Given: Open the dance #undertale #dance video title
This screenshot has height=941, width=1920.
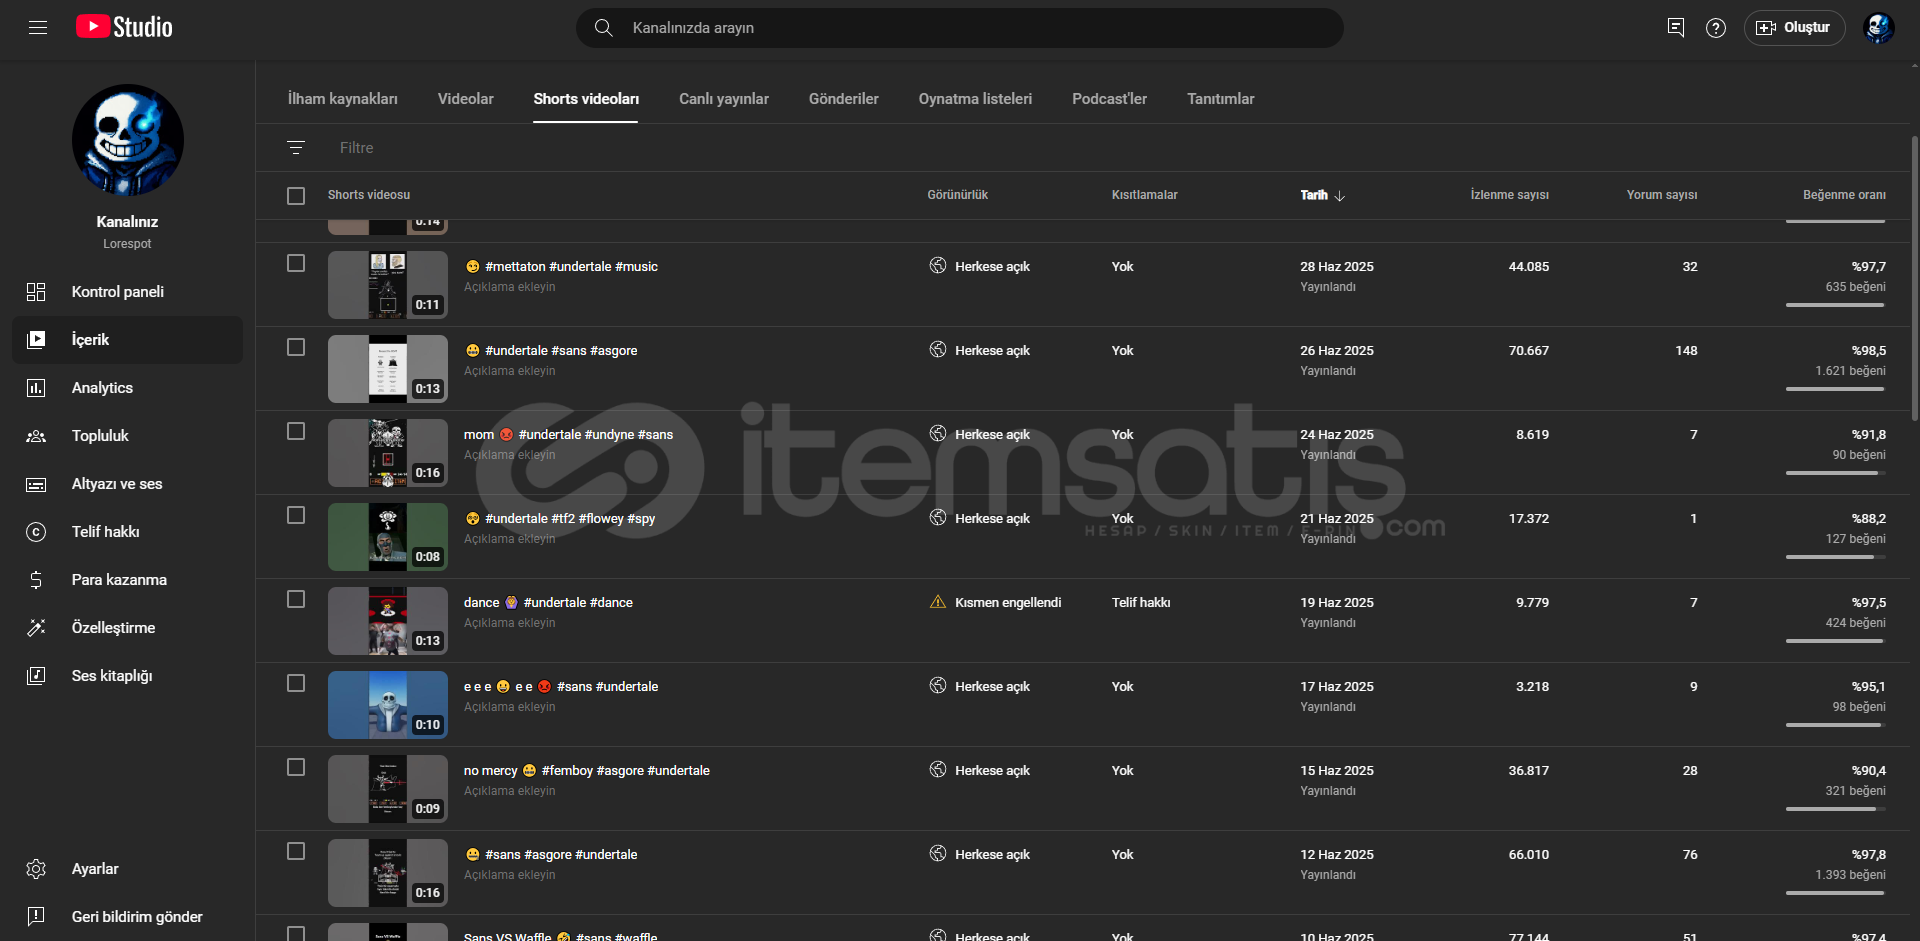Looking at the screenshot, I should (548, 602).
